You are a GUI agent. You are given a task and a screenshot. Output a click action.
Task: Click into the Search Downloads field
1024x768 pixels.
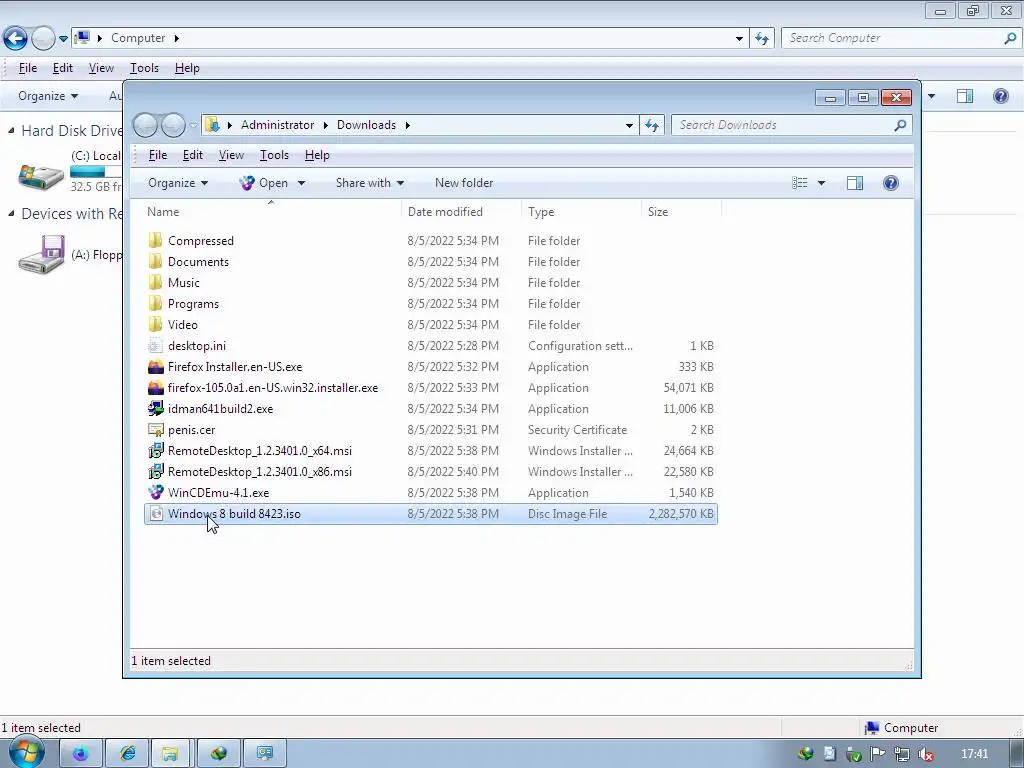[x=784, y=125]
